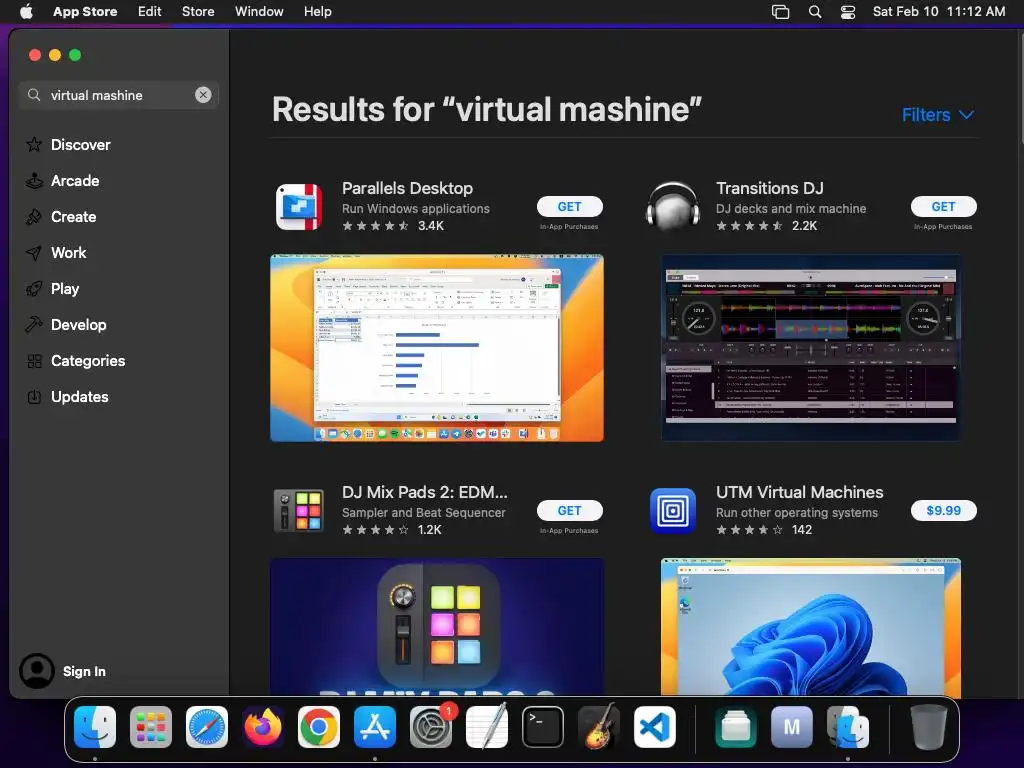
Task: Open Control Center in menu bar
Action: (x=848, y=11)
